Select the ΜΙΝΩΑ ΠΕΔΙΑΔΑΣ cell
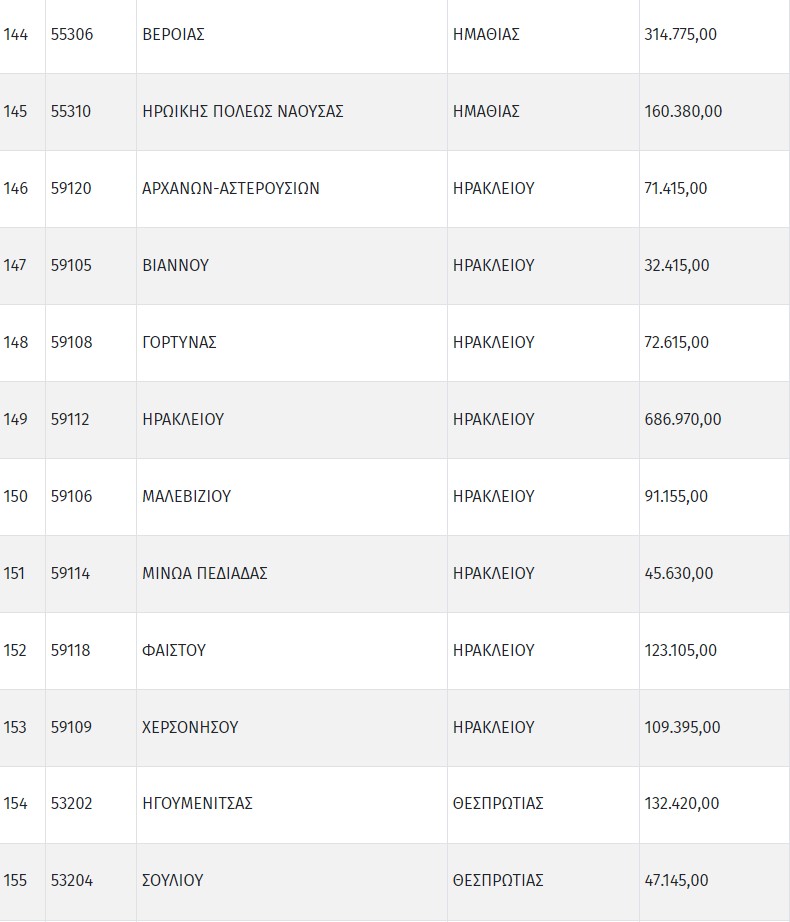Image resolution: width=790 pixels, height=922 pixels. coord(205,574)
